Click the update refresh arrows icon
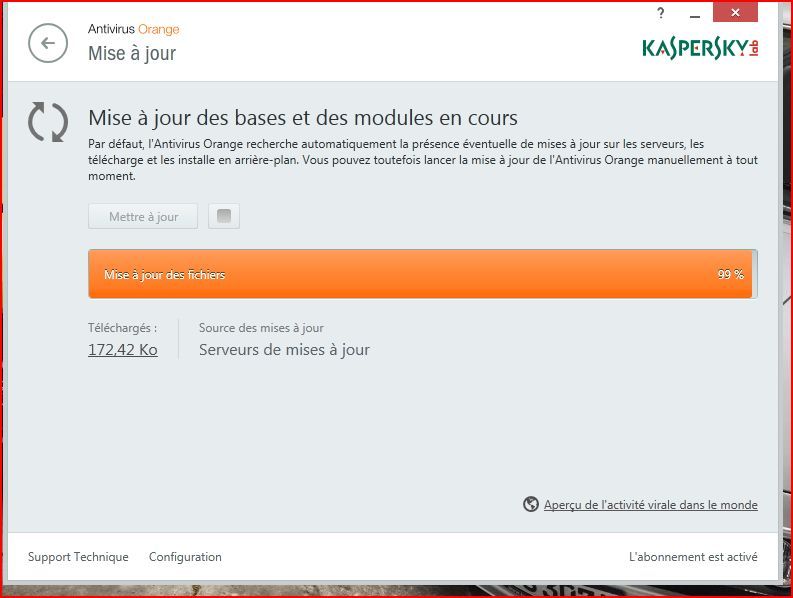This screenshot has height=598, width=793. click(48, 122)
